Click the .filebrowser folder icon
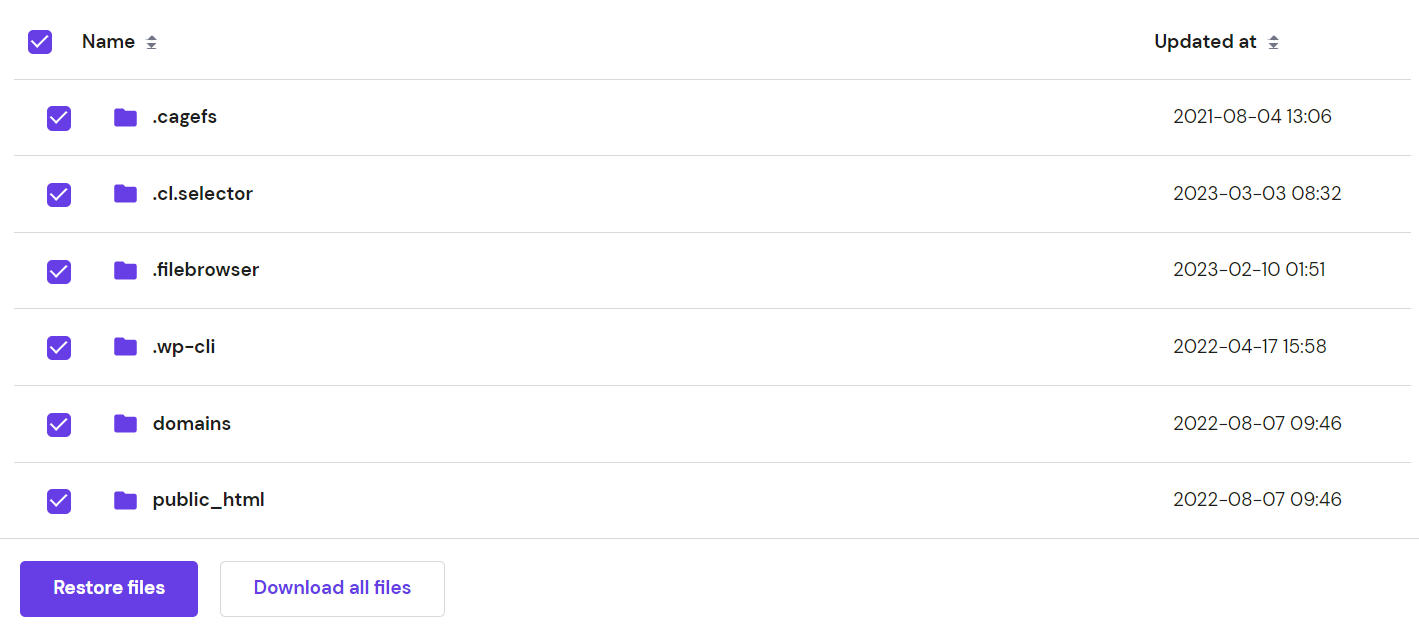Screen dimensions: 1419x634 (125, 270)
